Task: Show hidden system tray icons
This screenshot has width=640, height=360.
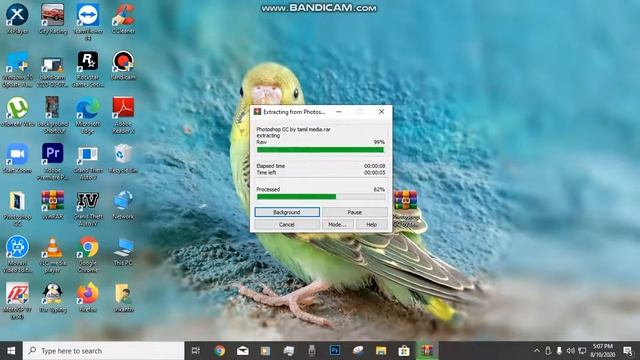Action: 537,351
